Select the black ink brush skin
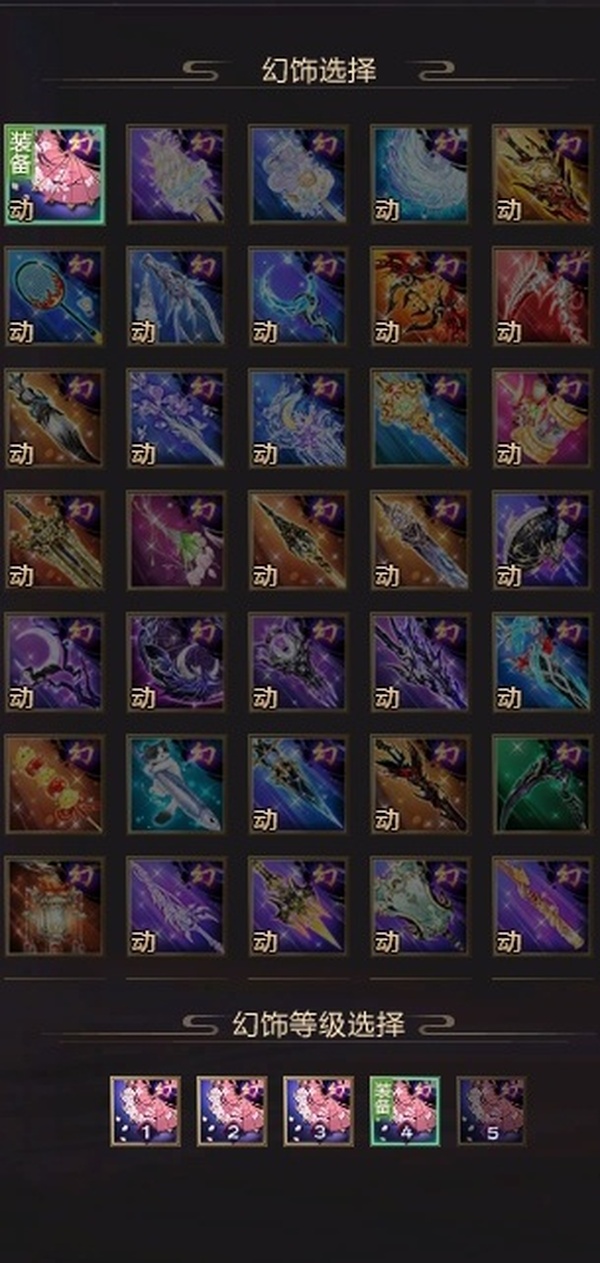This screenshot has width=600, height=1263. coord(54,418)
